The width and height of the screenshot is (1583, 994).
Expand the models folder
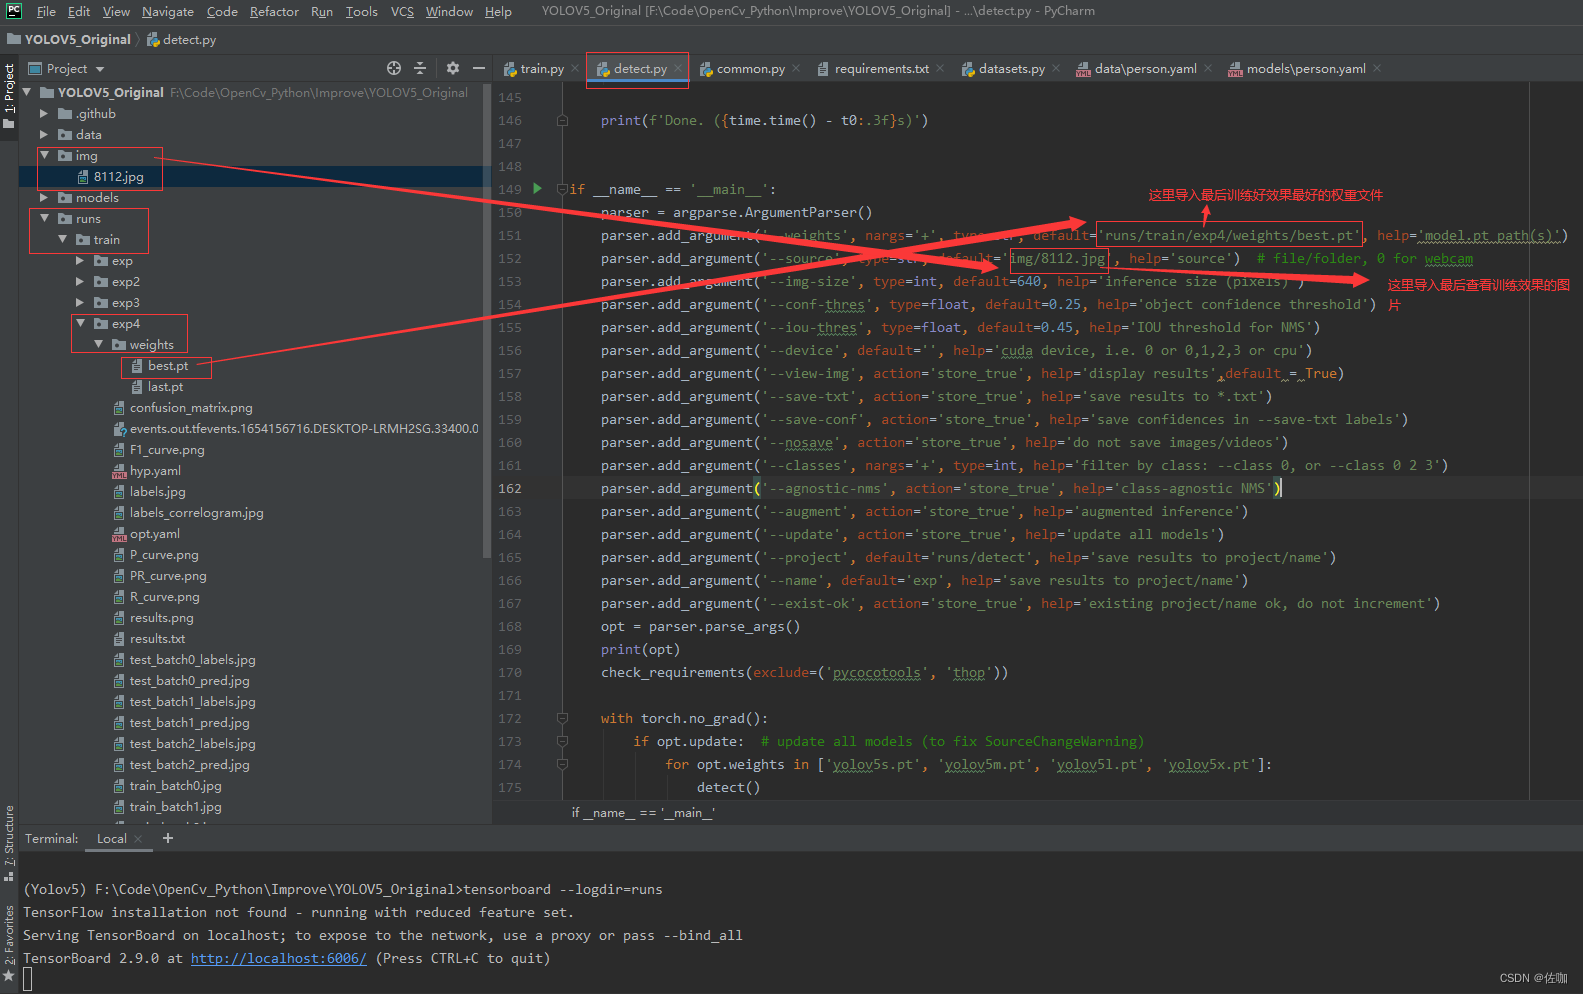(44, 198)
